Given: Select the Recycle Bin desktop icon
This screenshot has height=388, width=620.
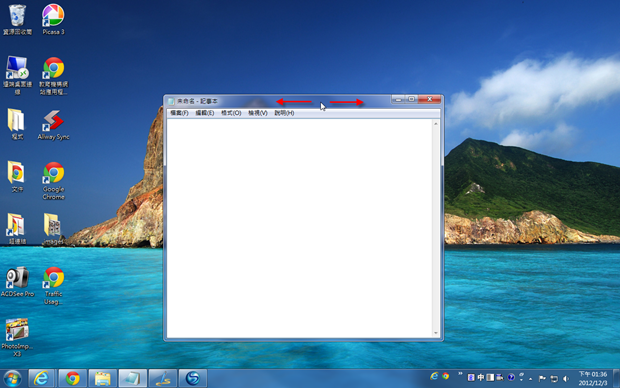Looking at the screenshot, I should pyautogui.click(x=17, y=19).
